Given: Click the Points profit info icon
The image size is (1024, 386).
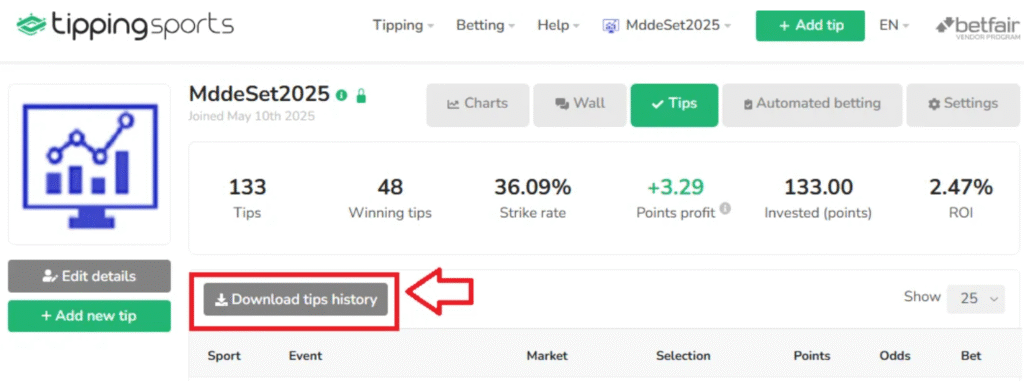Looking at the screenshot, I should [725, 209].
